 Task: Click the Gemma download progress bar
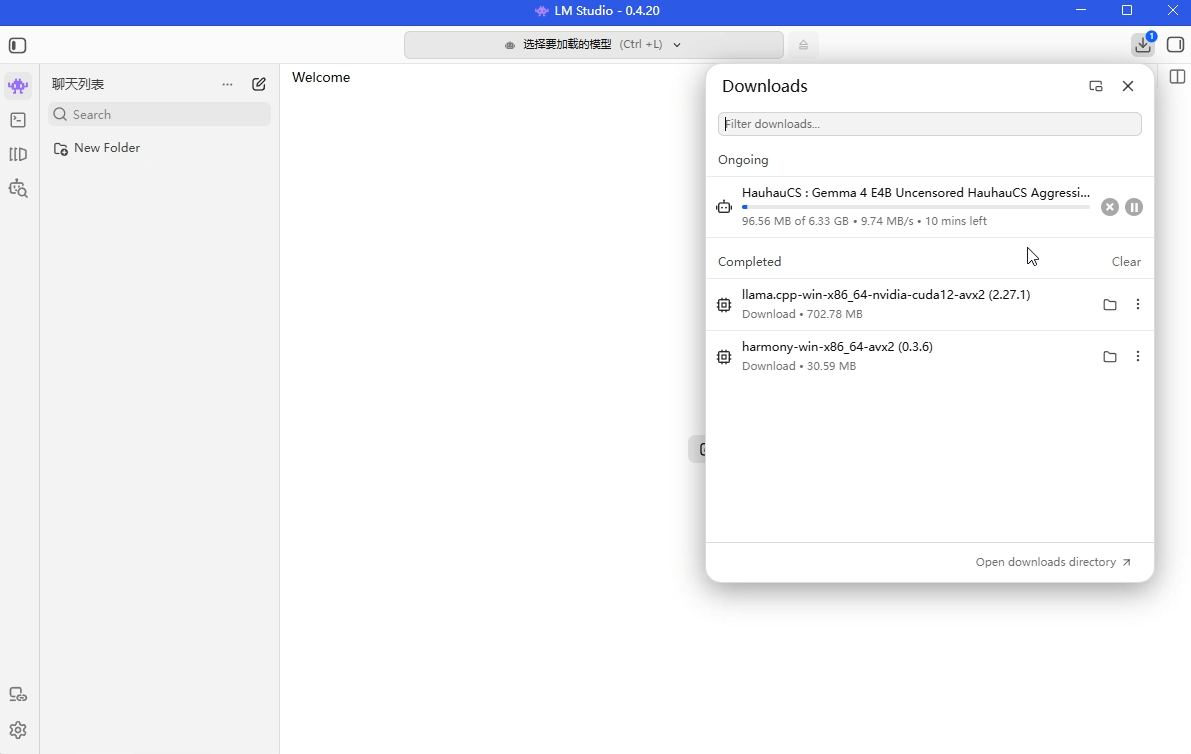tap(916, 207)
